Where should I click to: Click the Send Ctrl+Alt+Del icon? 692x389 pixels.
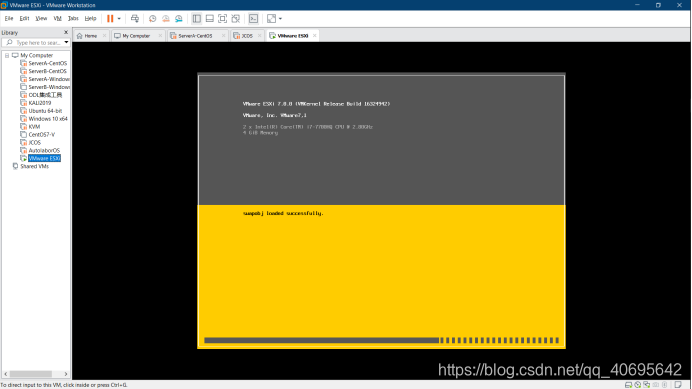[135, 19]
